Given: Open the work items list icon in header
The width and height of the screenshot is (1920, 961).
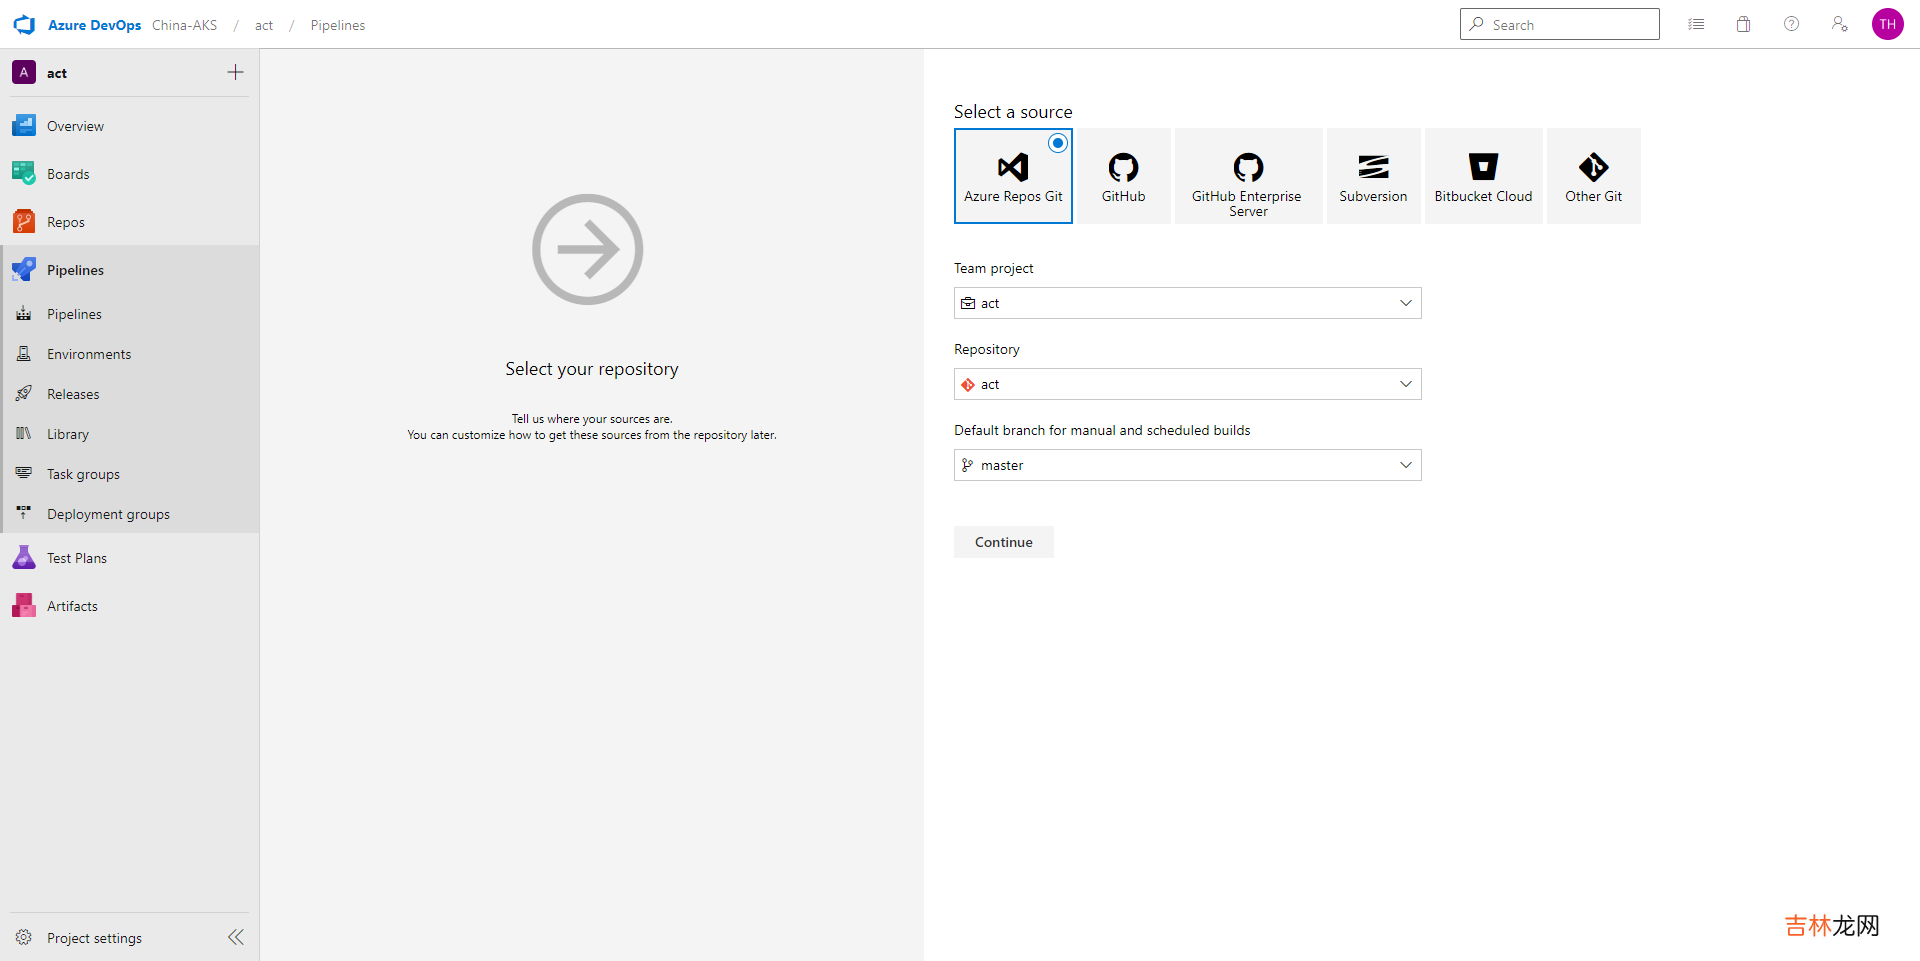Looking at the screenshot, I should click(x=1696, y=24).
